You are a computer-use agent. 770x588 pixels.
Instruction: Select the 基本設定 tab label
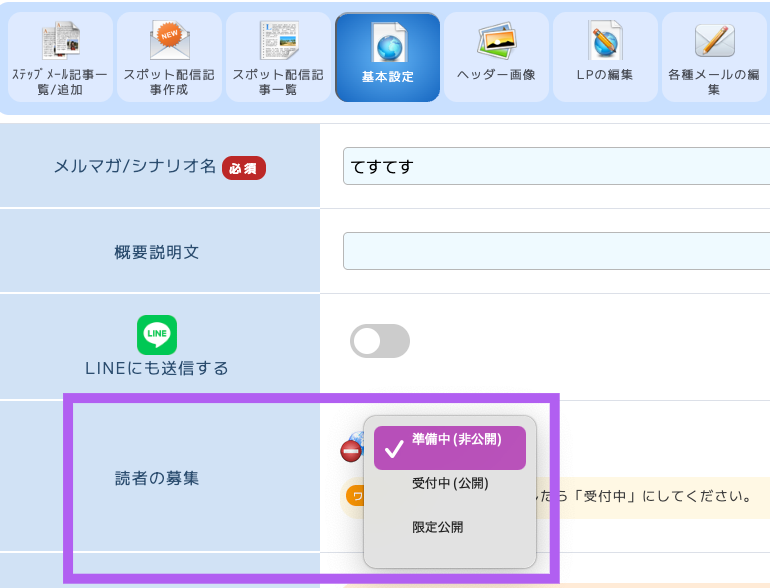click(388, 76)
